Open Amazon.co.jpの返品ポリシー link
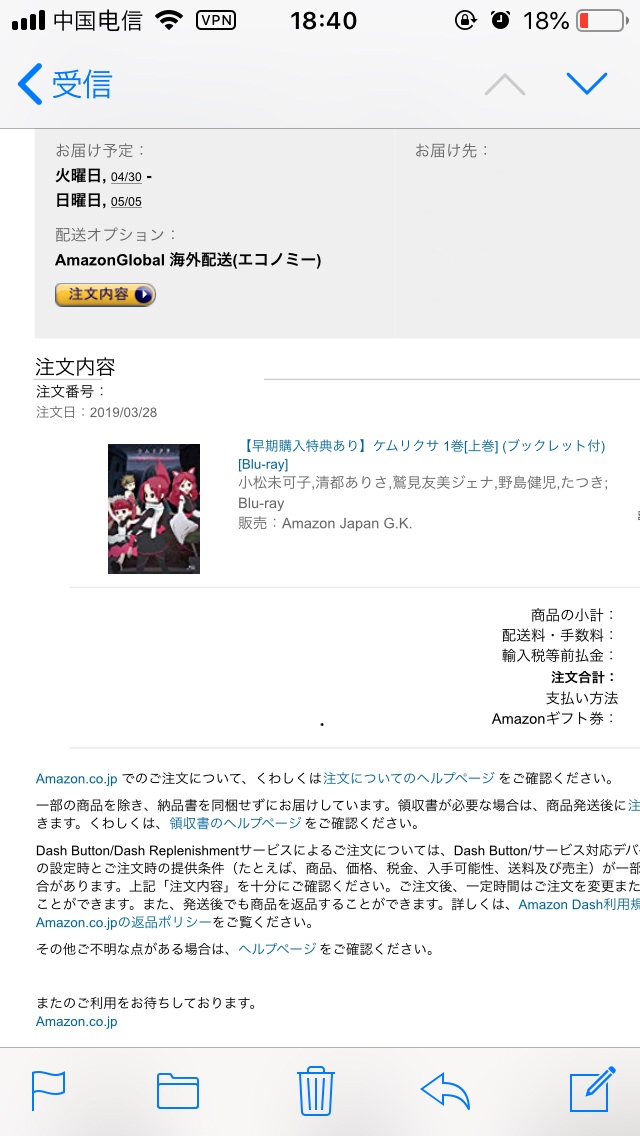The height and width of the screenshot is (1136, 640). [124, 922]
